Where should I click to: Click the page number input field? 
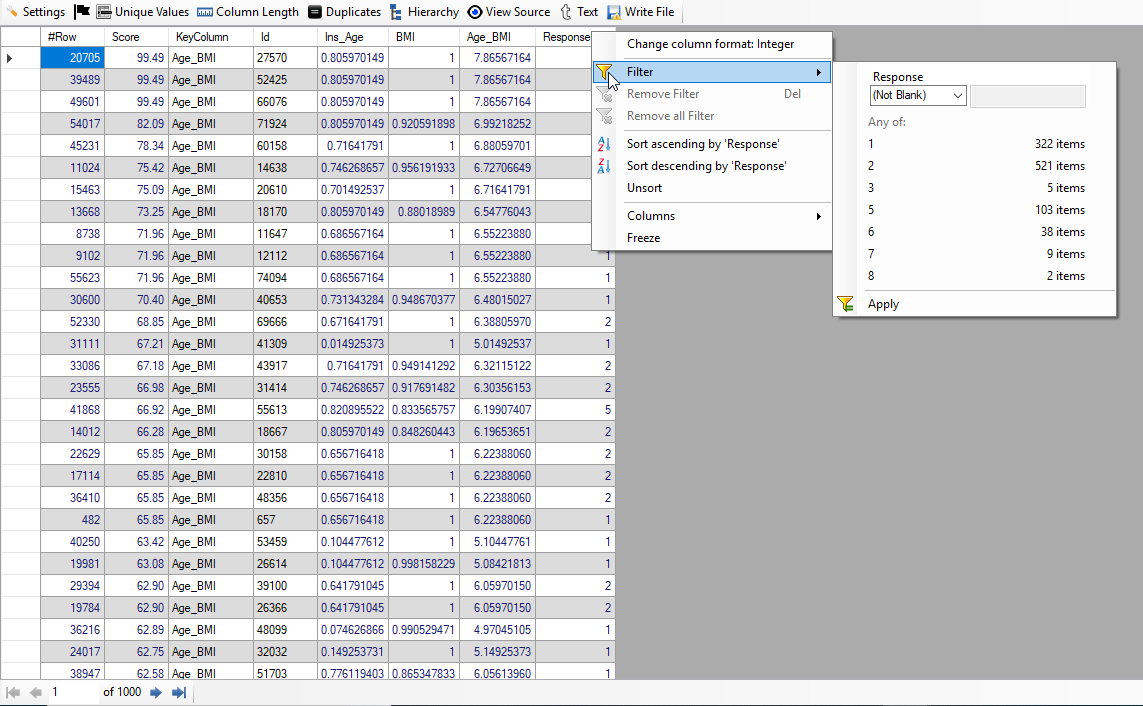pyautogui.click(x=72, y=692)
